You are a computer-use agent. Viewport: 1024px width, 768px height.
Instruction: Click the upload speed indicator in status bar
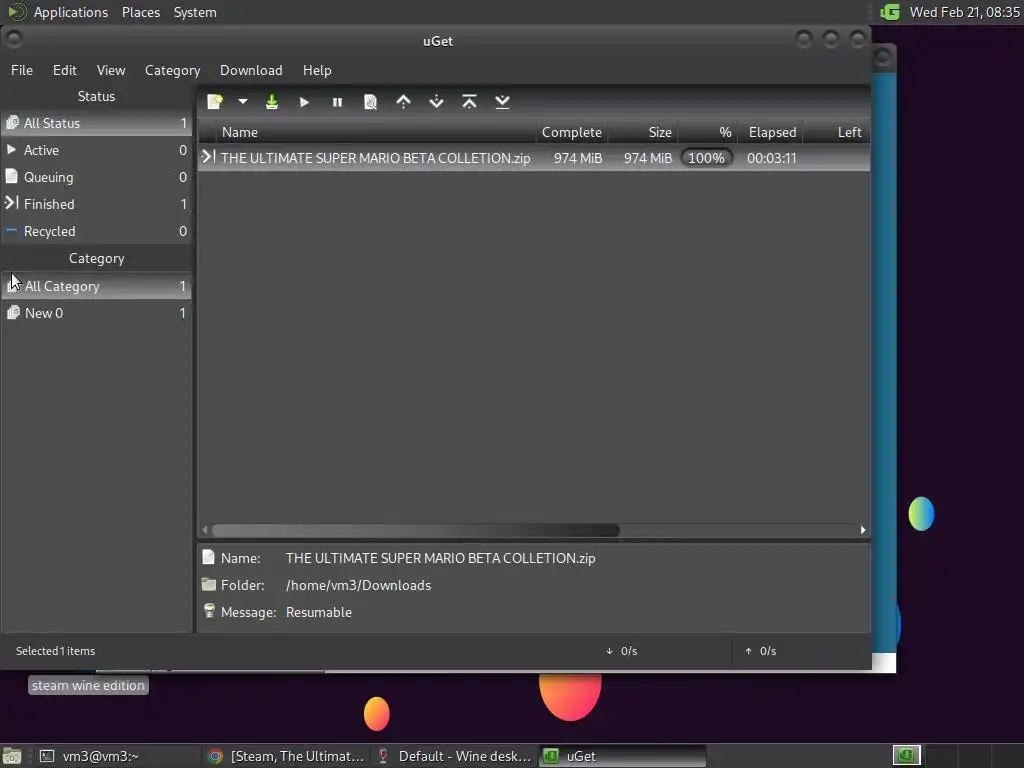pos(760,651)
